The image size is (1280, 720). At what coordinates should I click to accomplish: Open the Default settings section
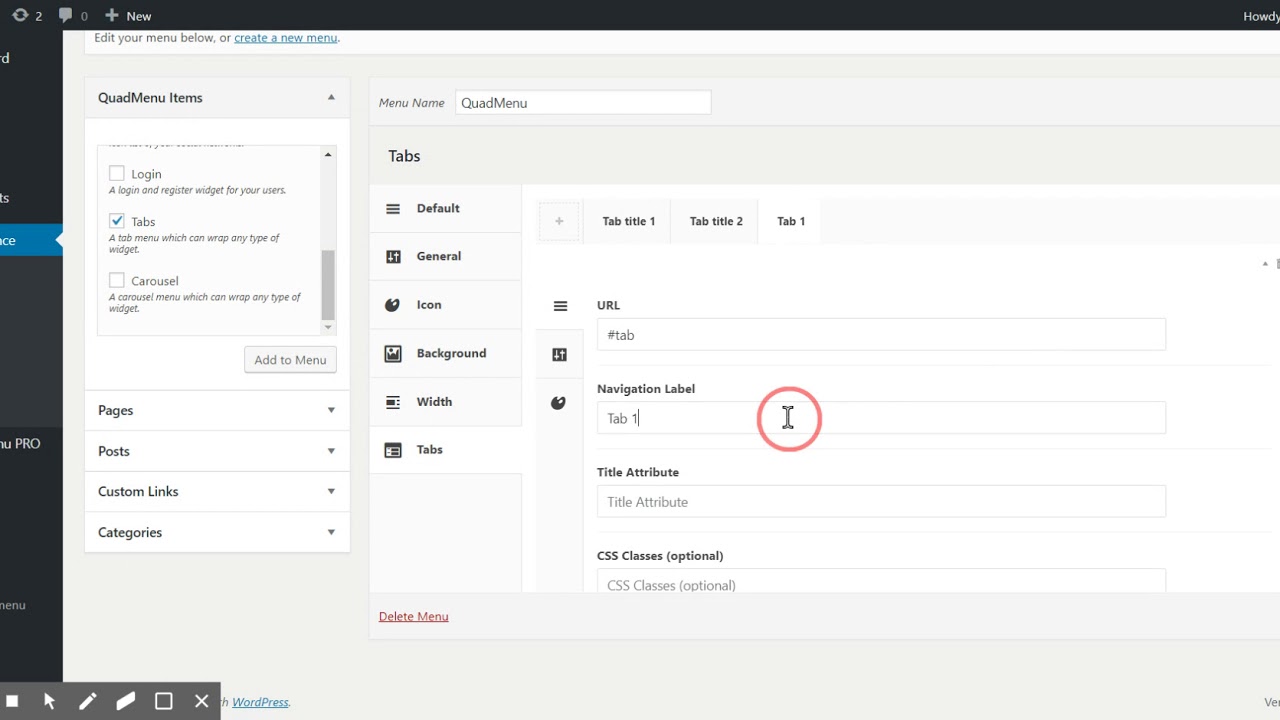(445, 208)
